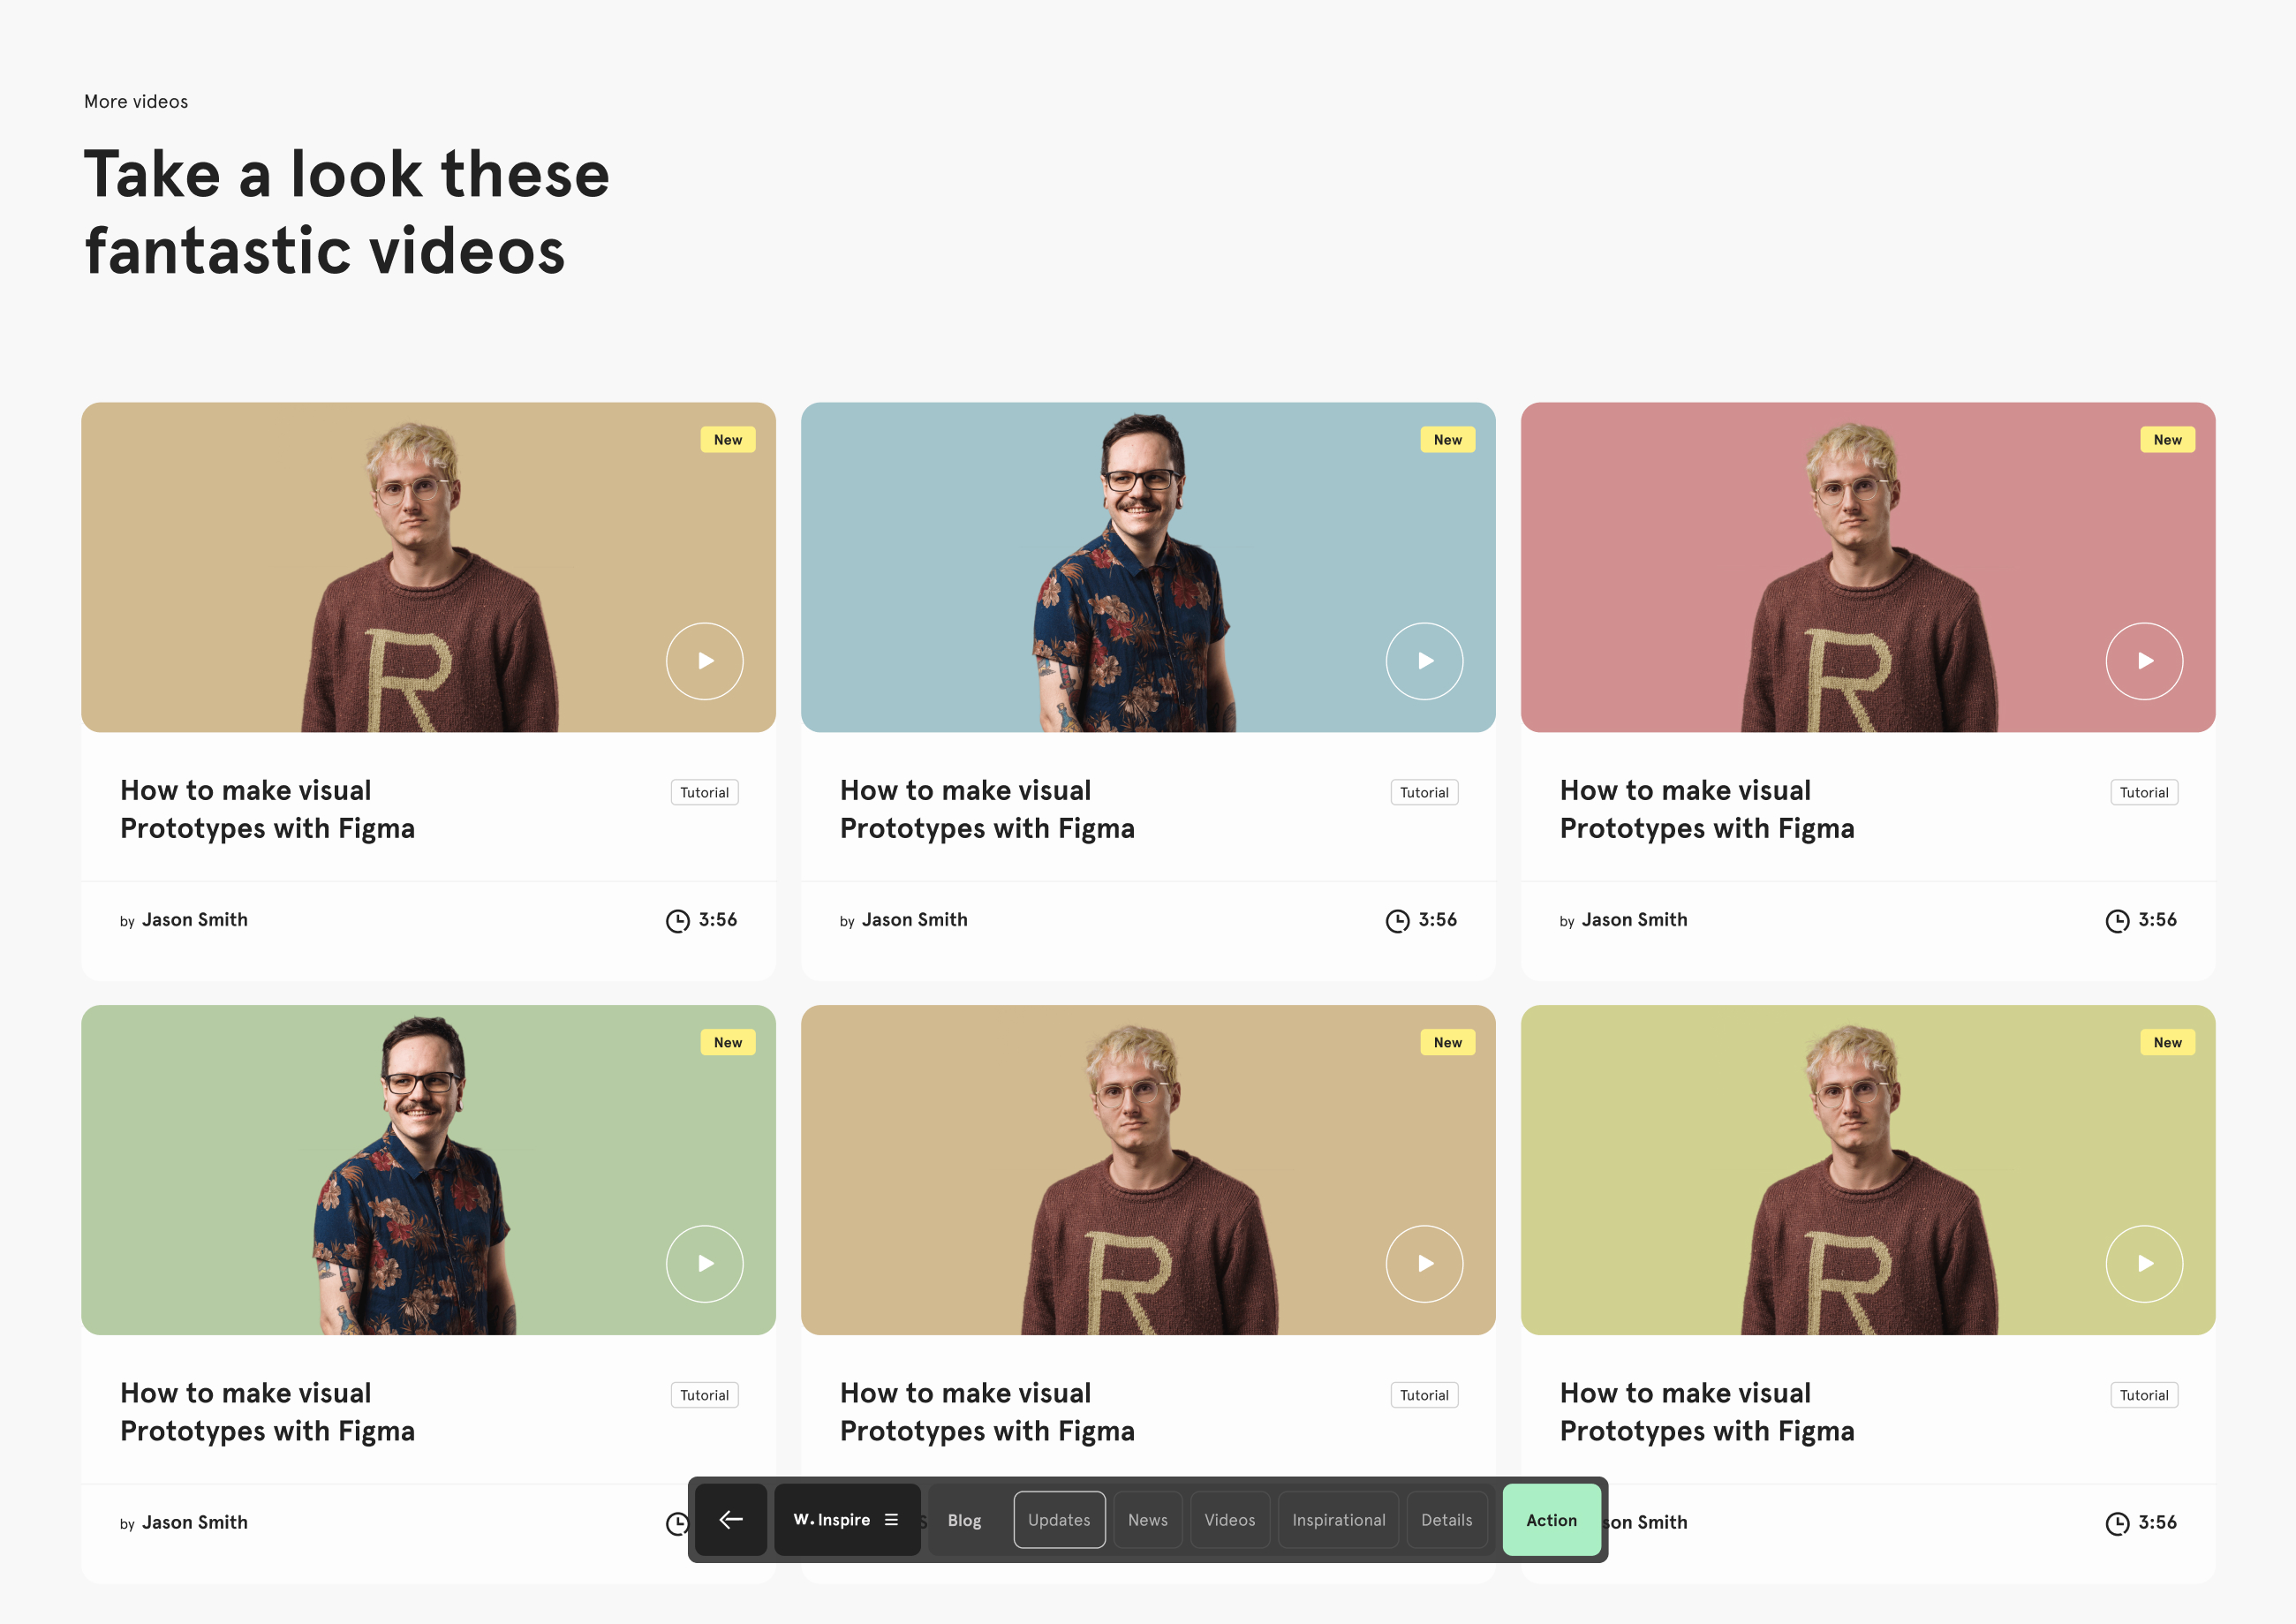Click the clock icon on first card
The image size is (2296, 1624).
point(677,920)
